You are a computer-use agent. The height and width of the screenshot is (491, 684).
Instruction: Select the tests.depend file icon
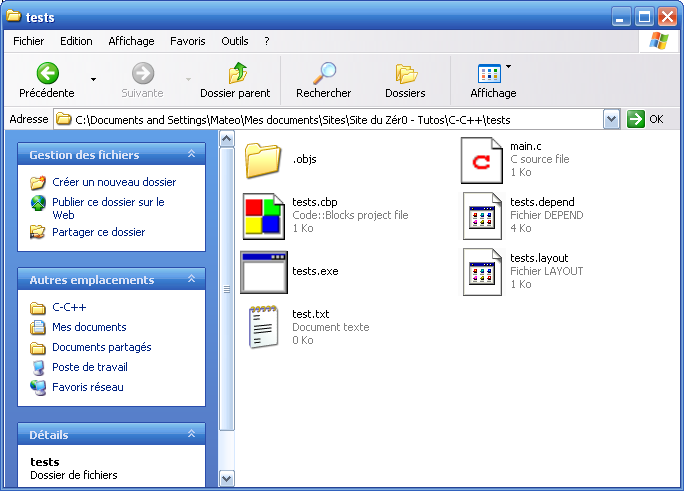point(481,215)
